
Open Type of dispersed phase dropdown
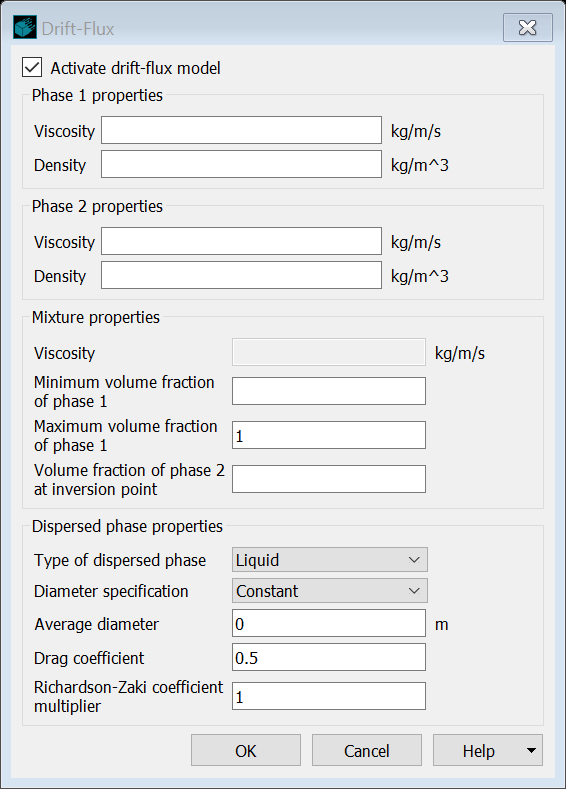[330, 560]
